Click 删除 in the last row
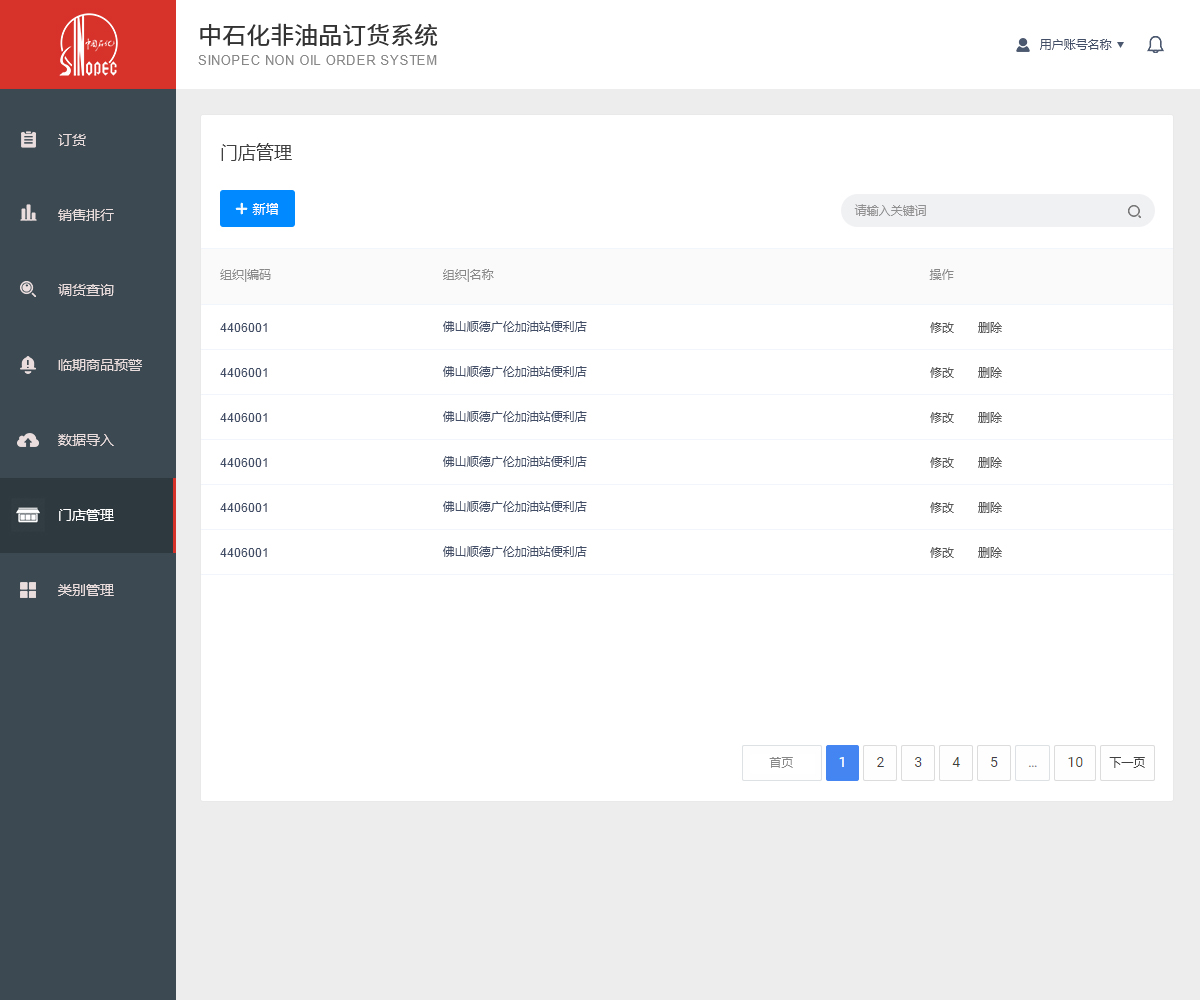 [989, 553]
